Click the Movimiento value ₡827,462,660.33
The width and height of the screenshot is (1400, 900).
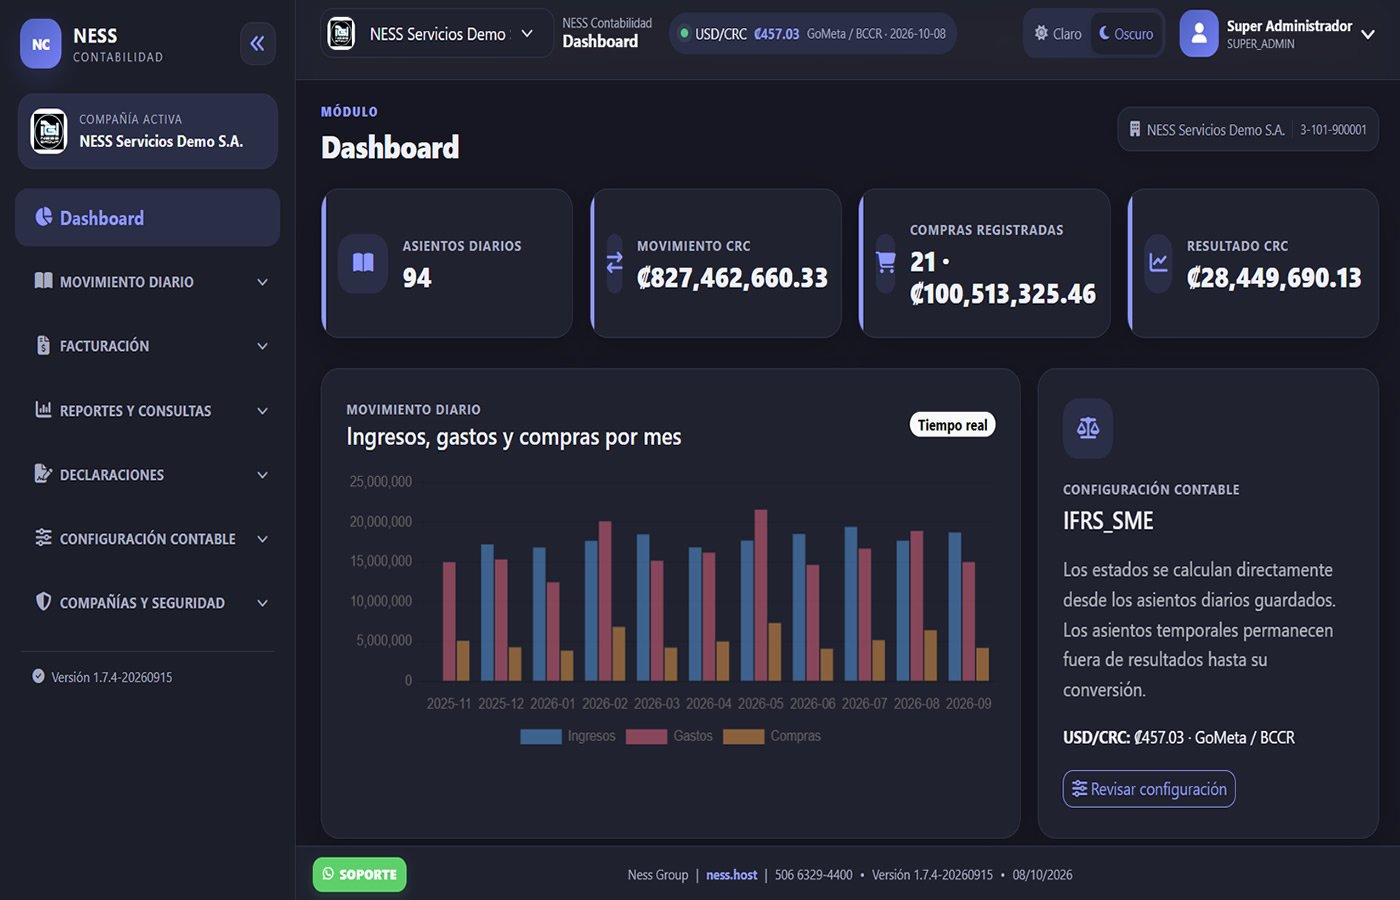pos(732,278)
